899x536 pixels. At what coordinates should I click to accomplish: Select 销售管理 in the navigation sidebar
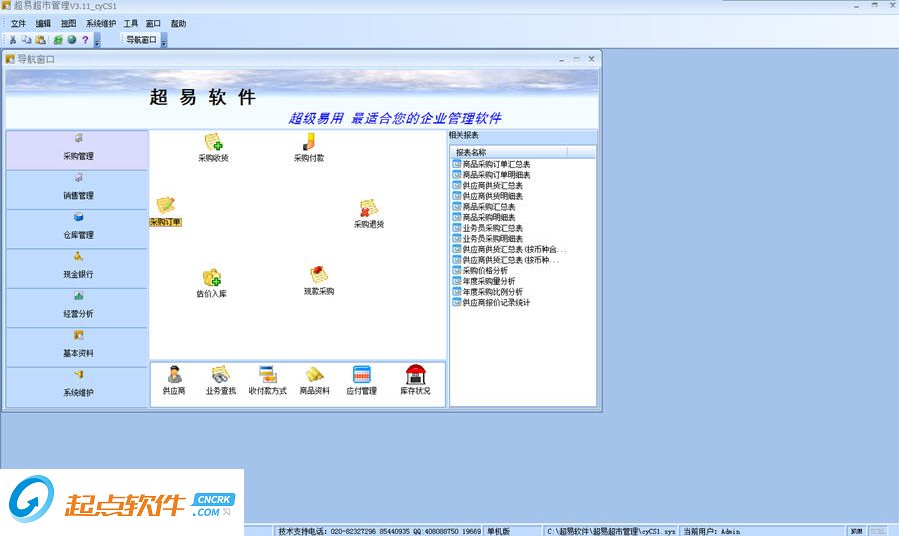[x=77, y=190]
